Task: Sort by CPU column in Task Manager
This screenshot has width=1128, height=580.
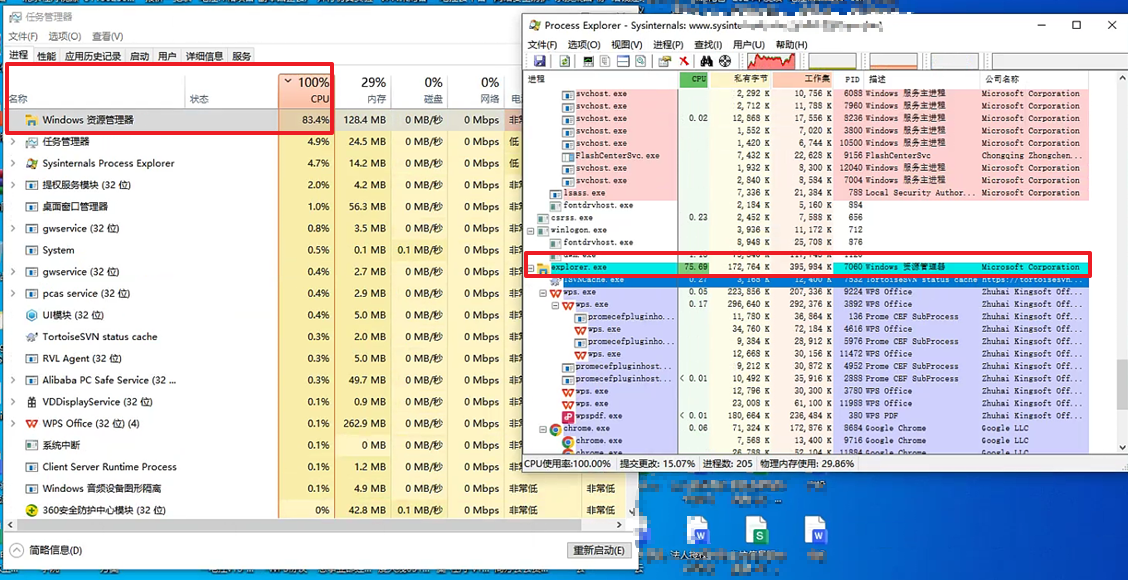Action: 306,90
